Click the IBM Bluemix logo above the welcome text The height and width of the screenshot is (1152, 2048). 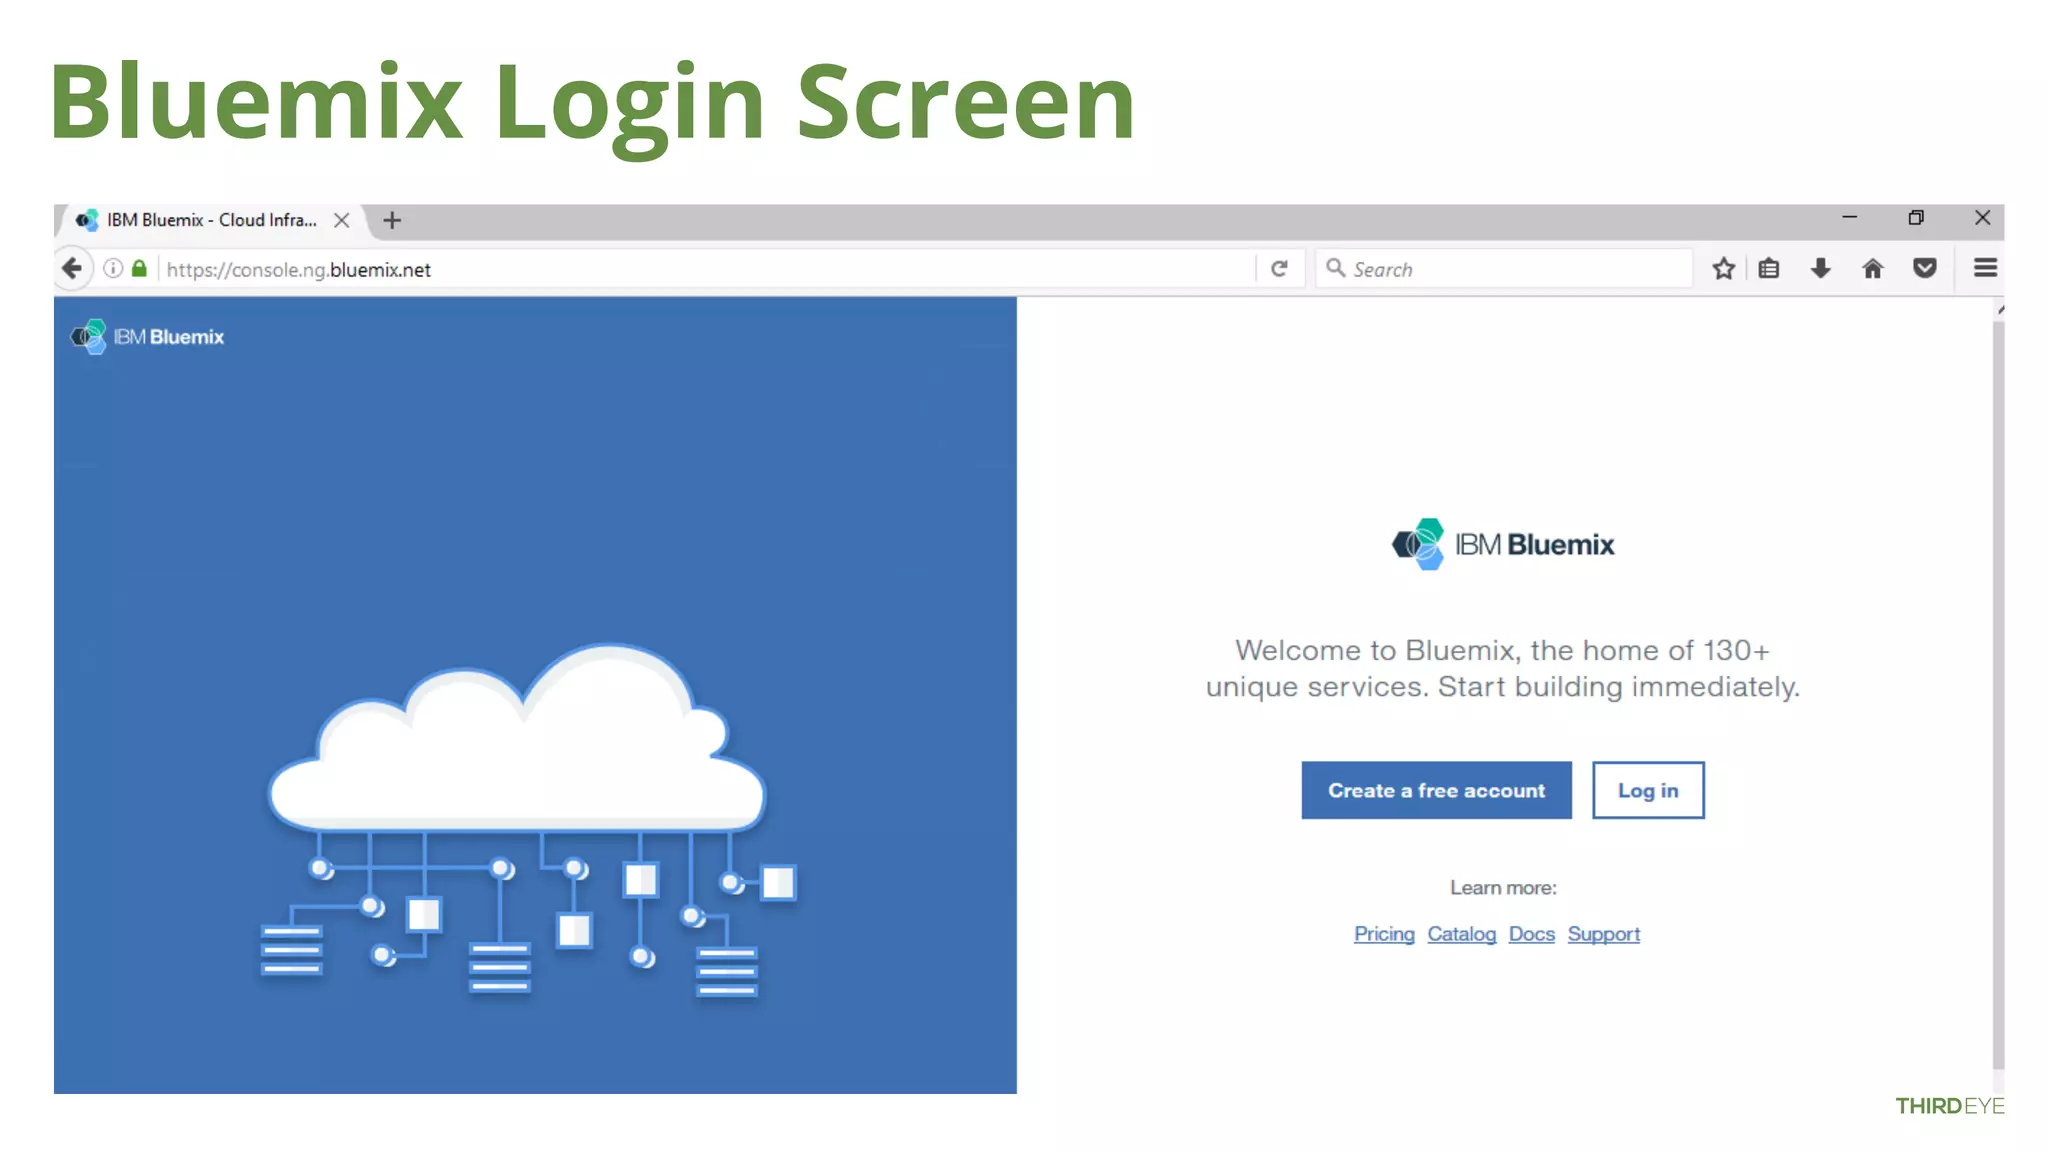1503,544
